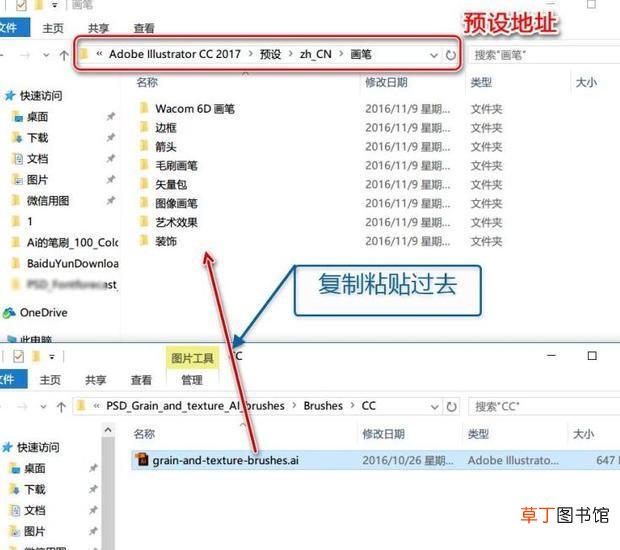Sort by 修改日期 column in top window
Screen dimensions: 620x550
[386, 82]
